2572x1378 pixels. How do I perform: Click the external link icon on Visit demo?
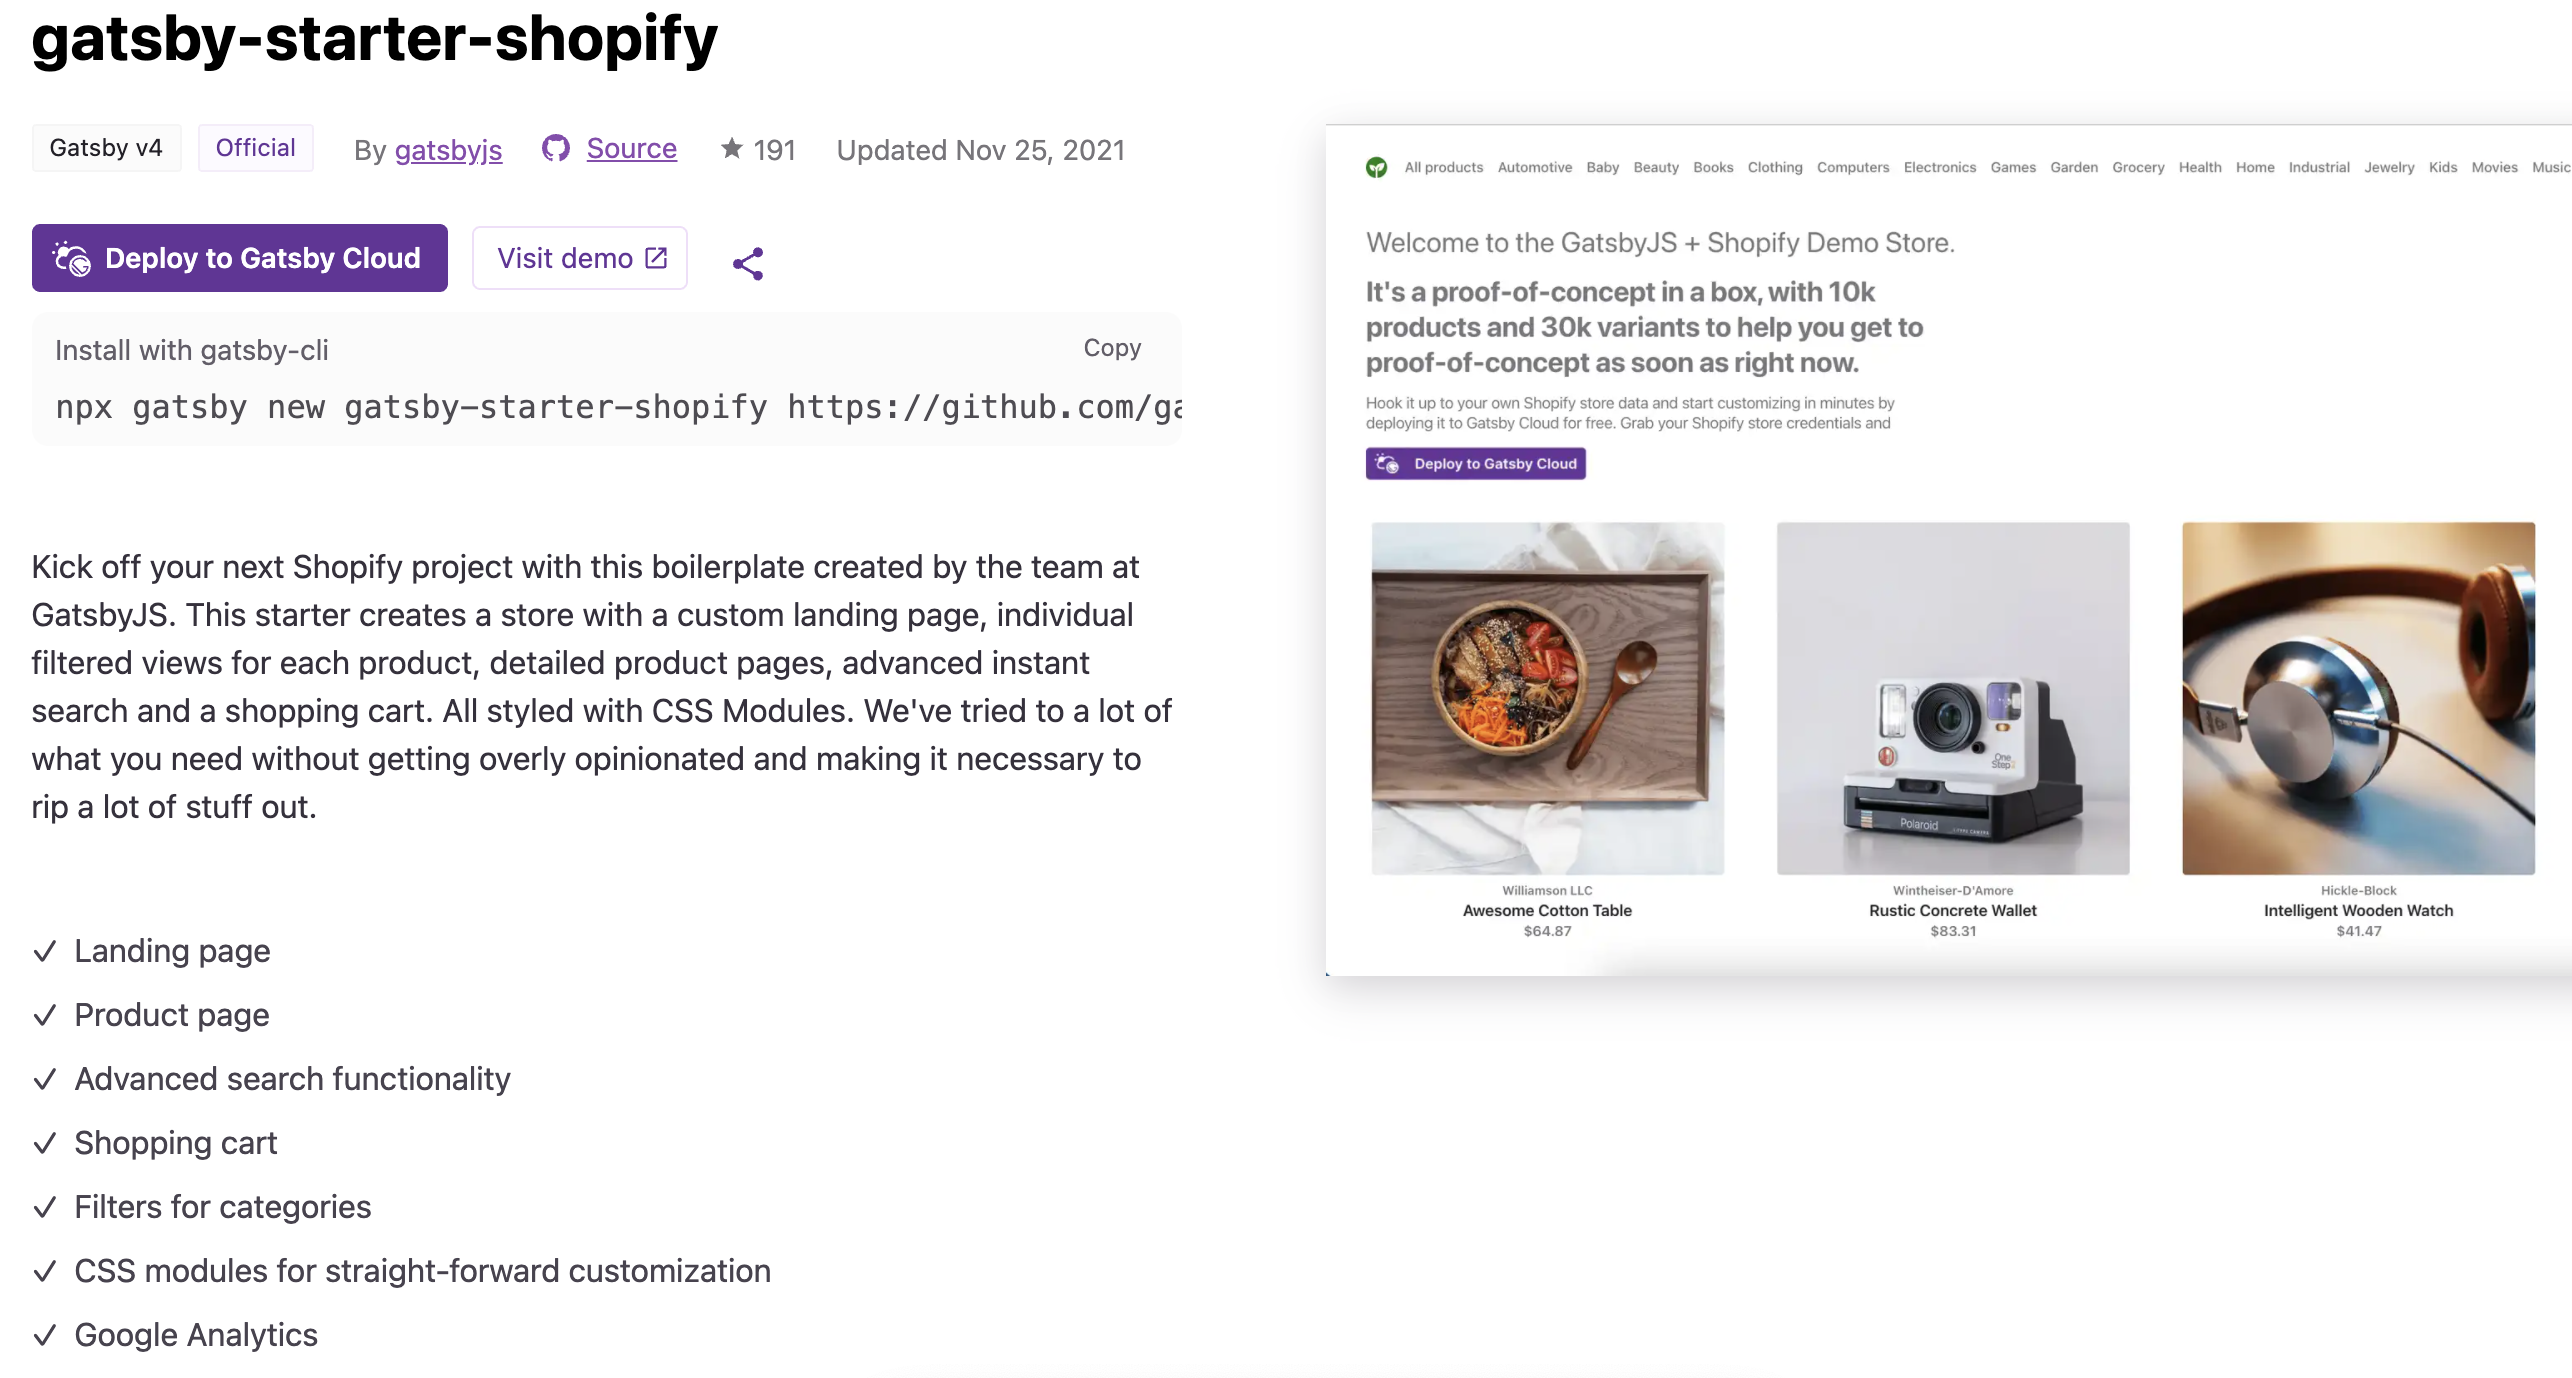(x=657, y=258)
